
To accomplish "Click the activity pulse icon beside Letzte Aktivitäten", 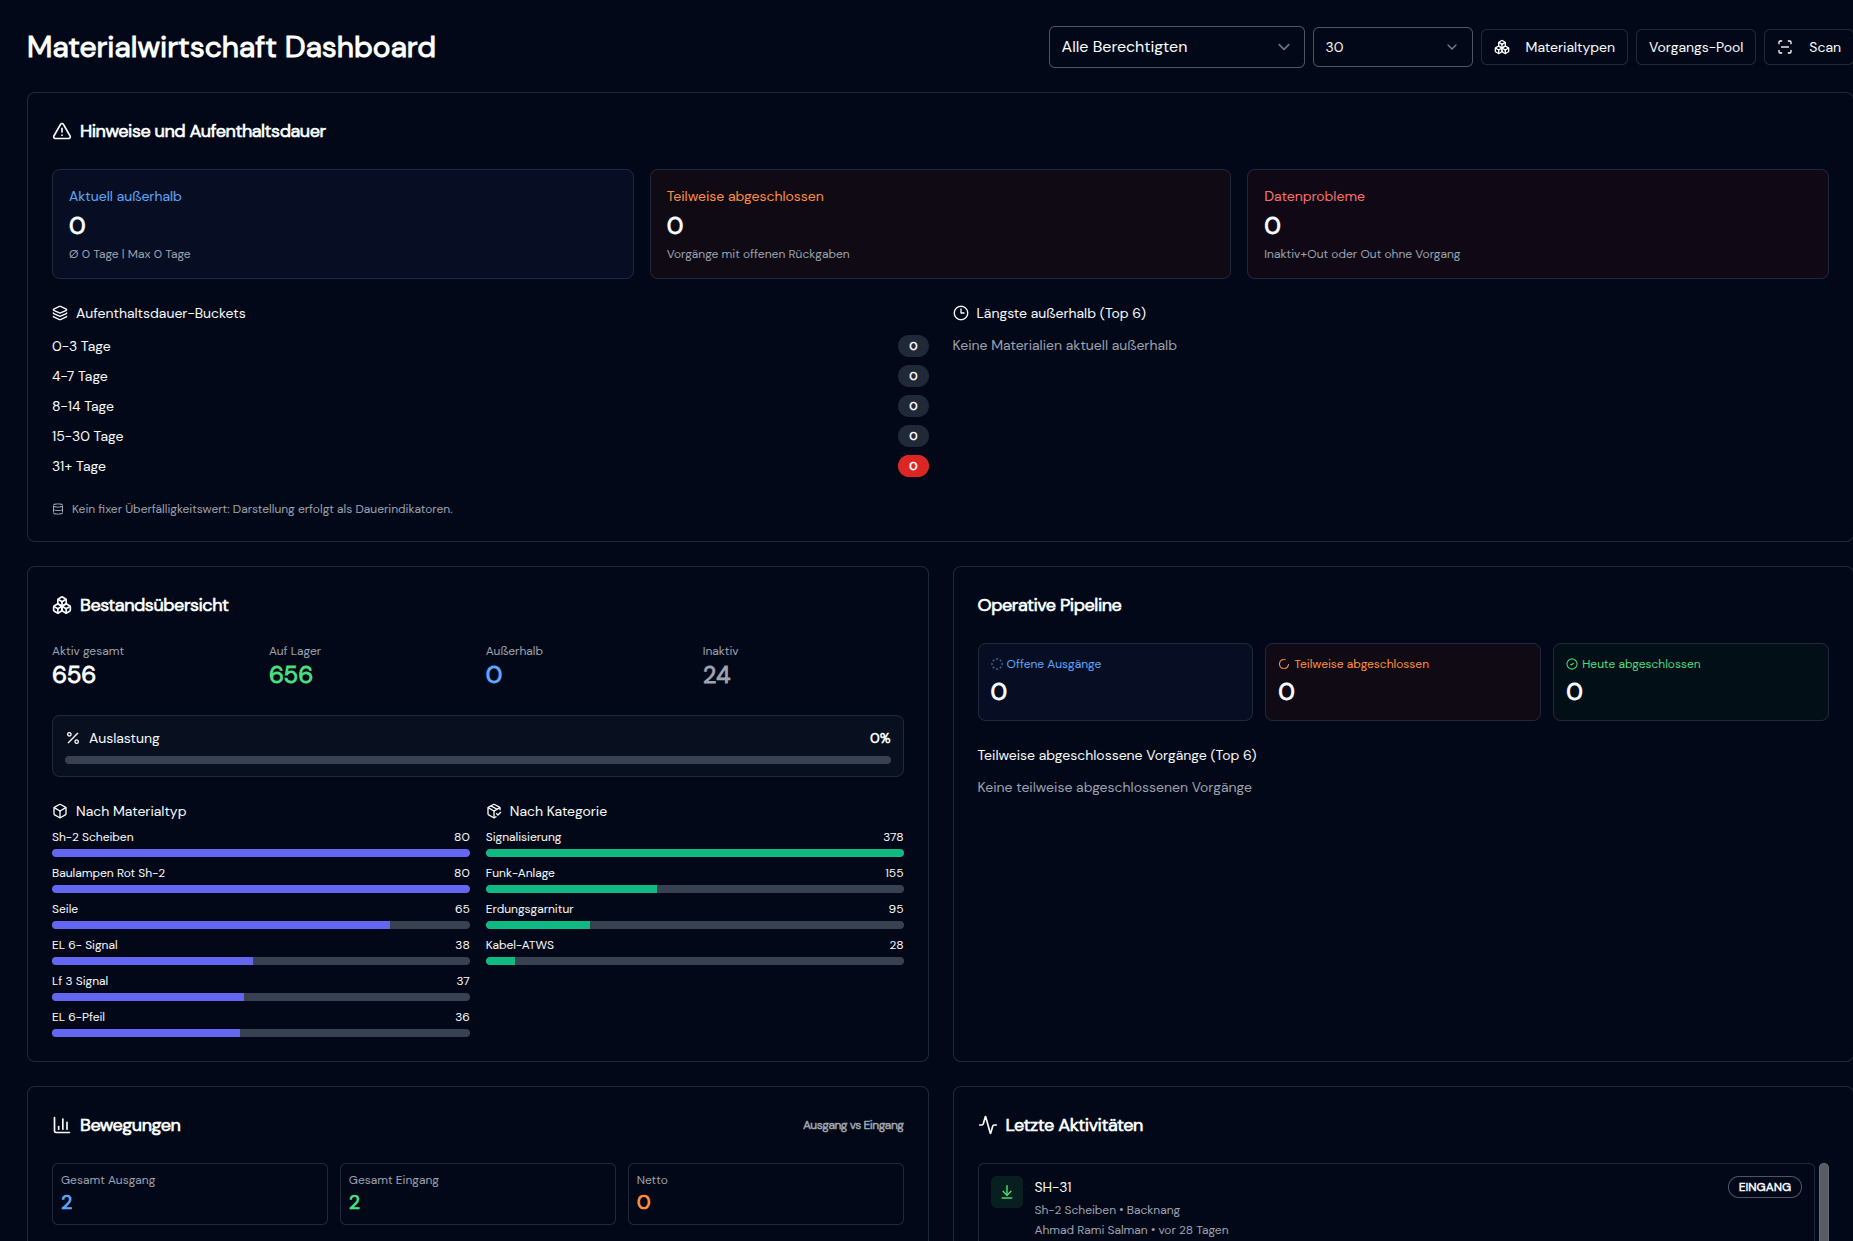I will [x=988, y=1126].
